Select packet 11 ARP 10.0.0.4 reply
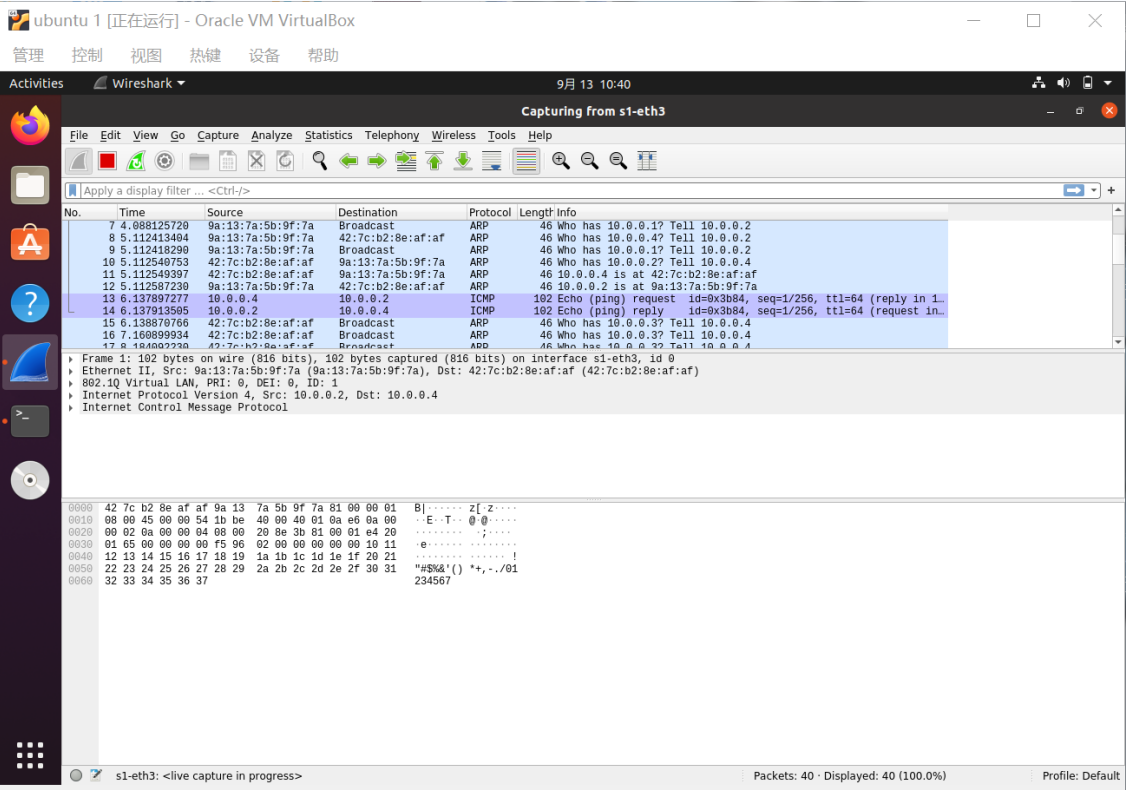Image resolution: width=1126 pixels, height=790 pixels. pos(506,274)
